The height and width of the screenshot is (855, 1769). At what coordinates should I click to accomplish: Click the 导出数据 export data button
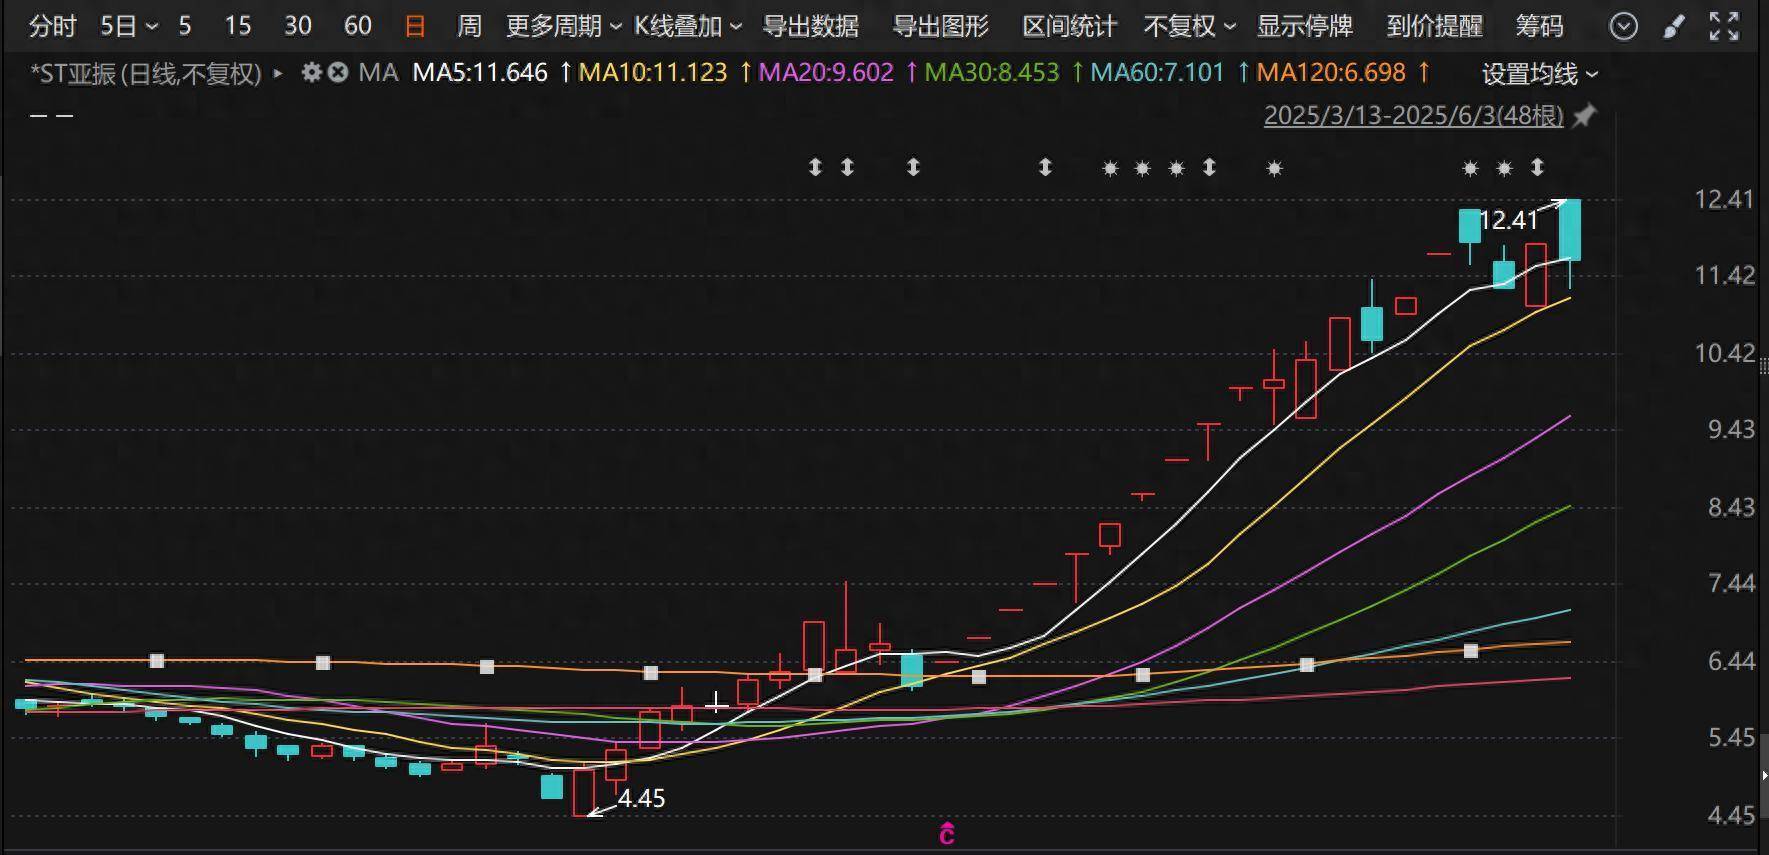(810, 26)
